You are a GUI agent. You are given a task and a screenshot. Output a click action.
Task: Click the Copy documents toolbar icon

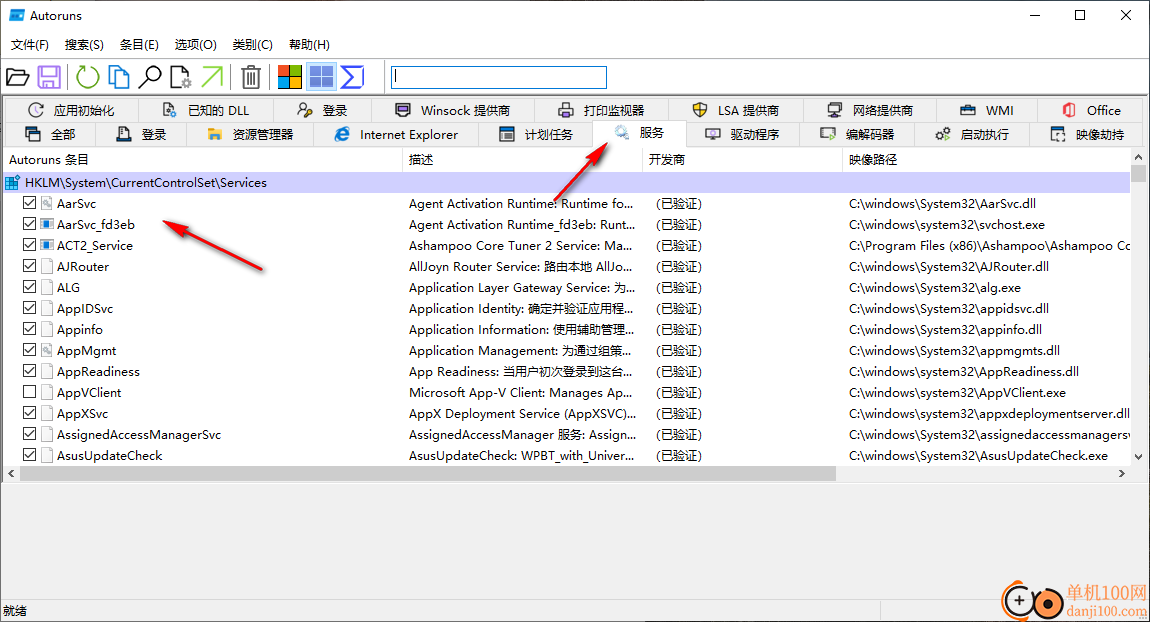(118, 77)
